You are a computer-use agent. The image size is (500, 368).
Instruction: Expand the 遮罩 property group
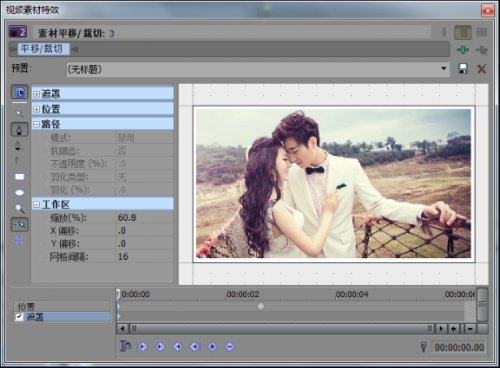point(36,94)
